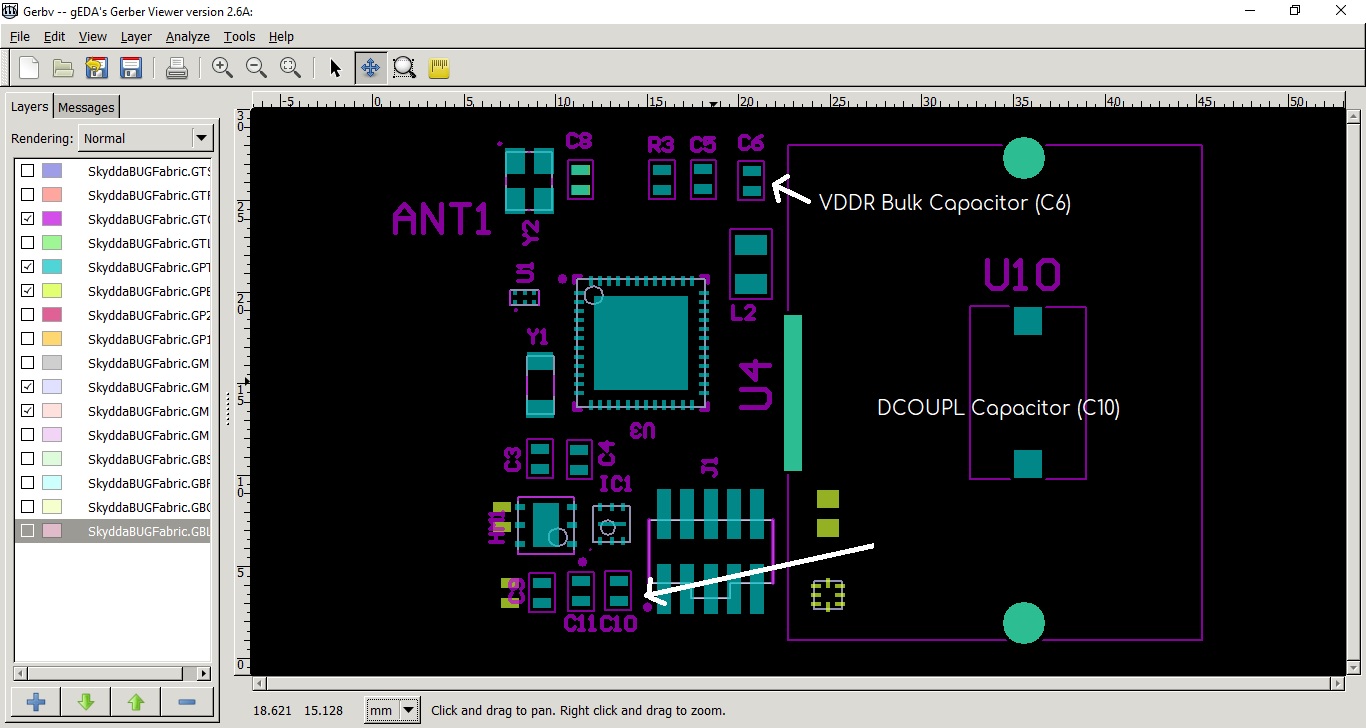
Task: Show the SkyddaBUGFabric.GTS layer
Action: [x=27, y=171]
